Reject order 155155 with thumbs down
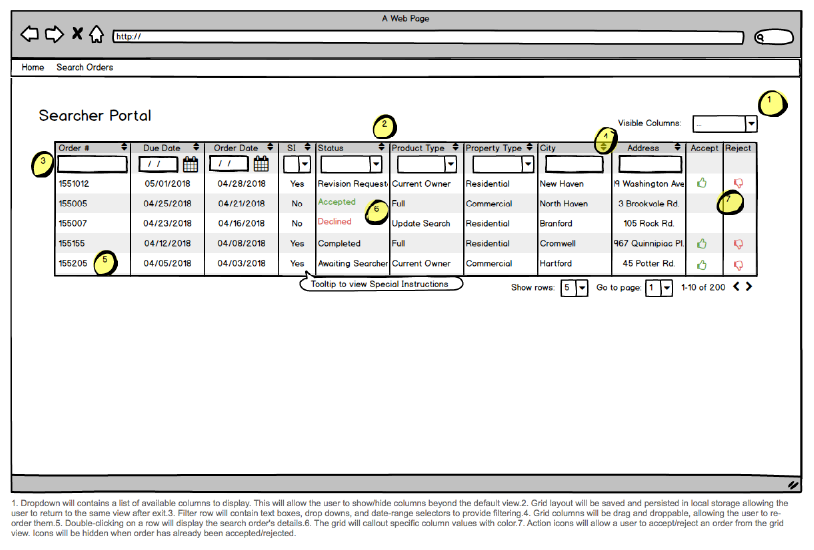 738,244
